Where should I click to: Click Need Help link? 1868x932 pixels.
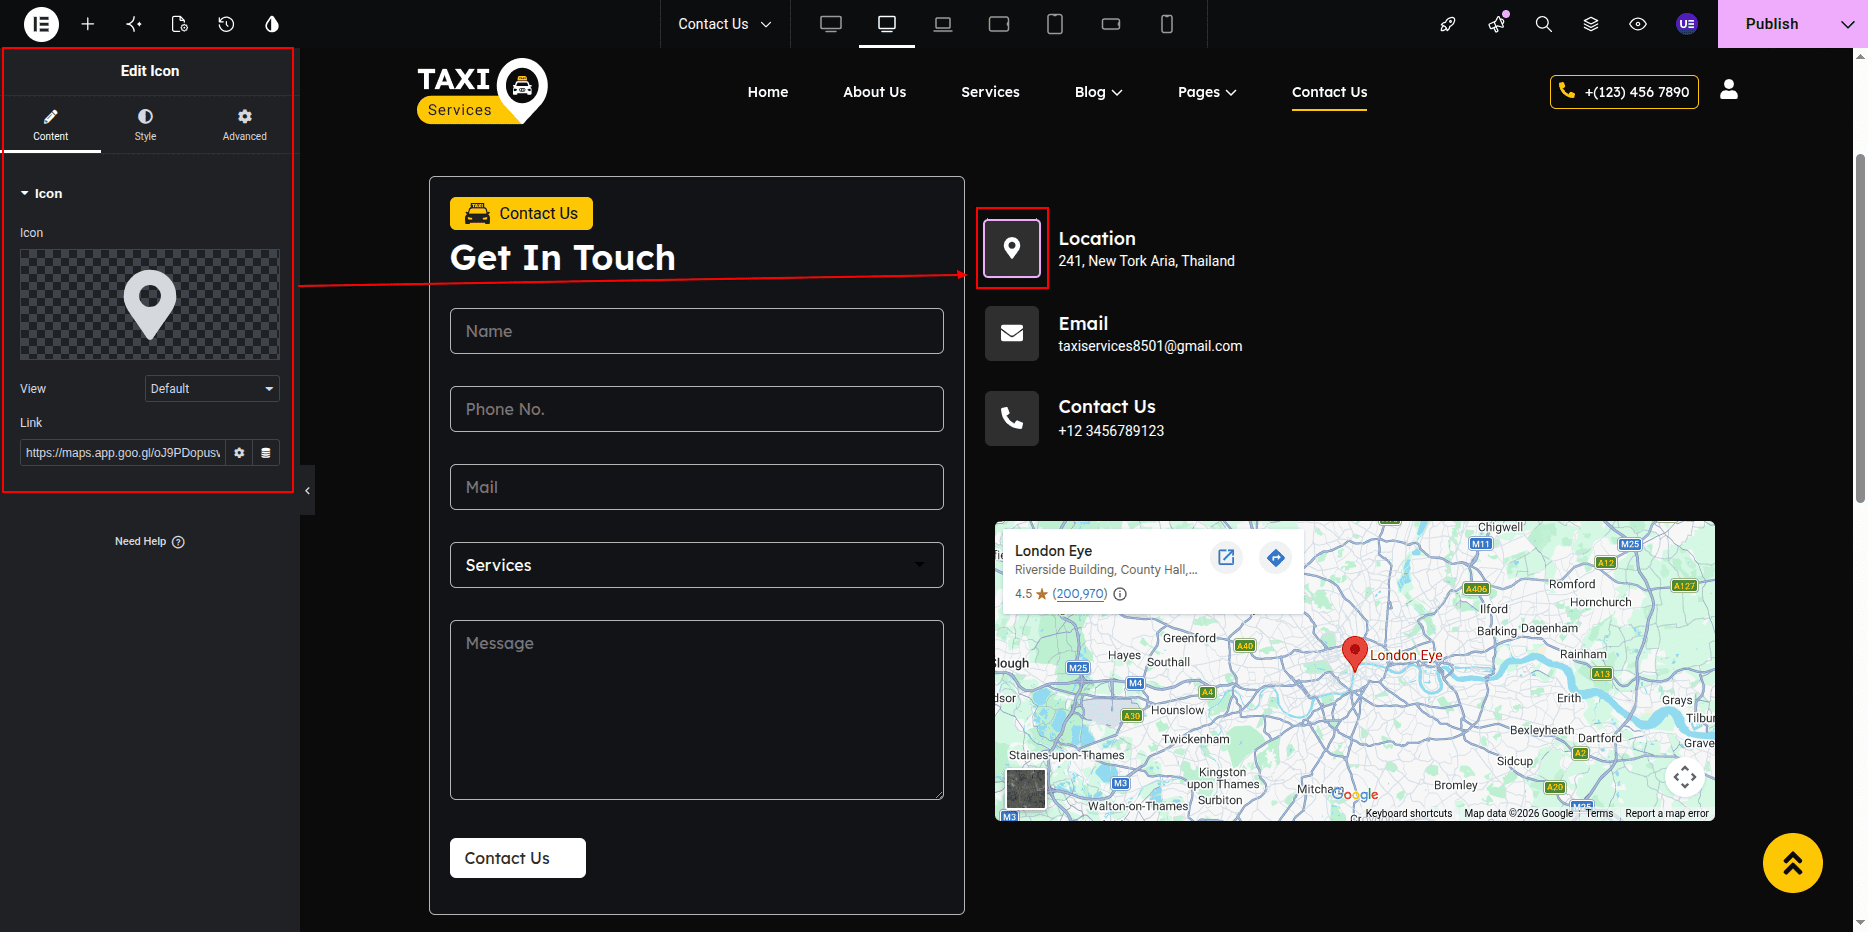[x=150, y=542]
